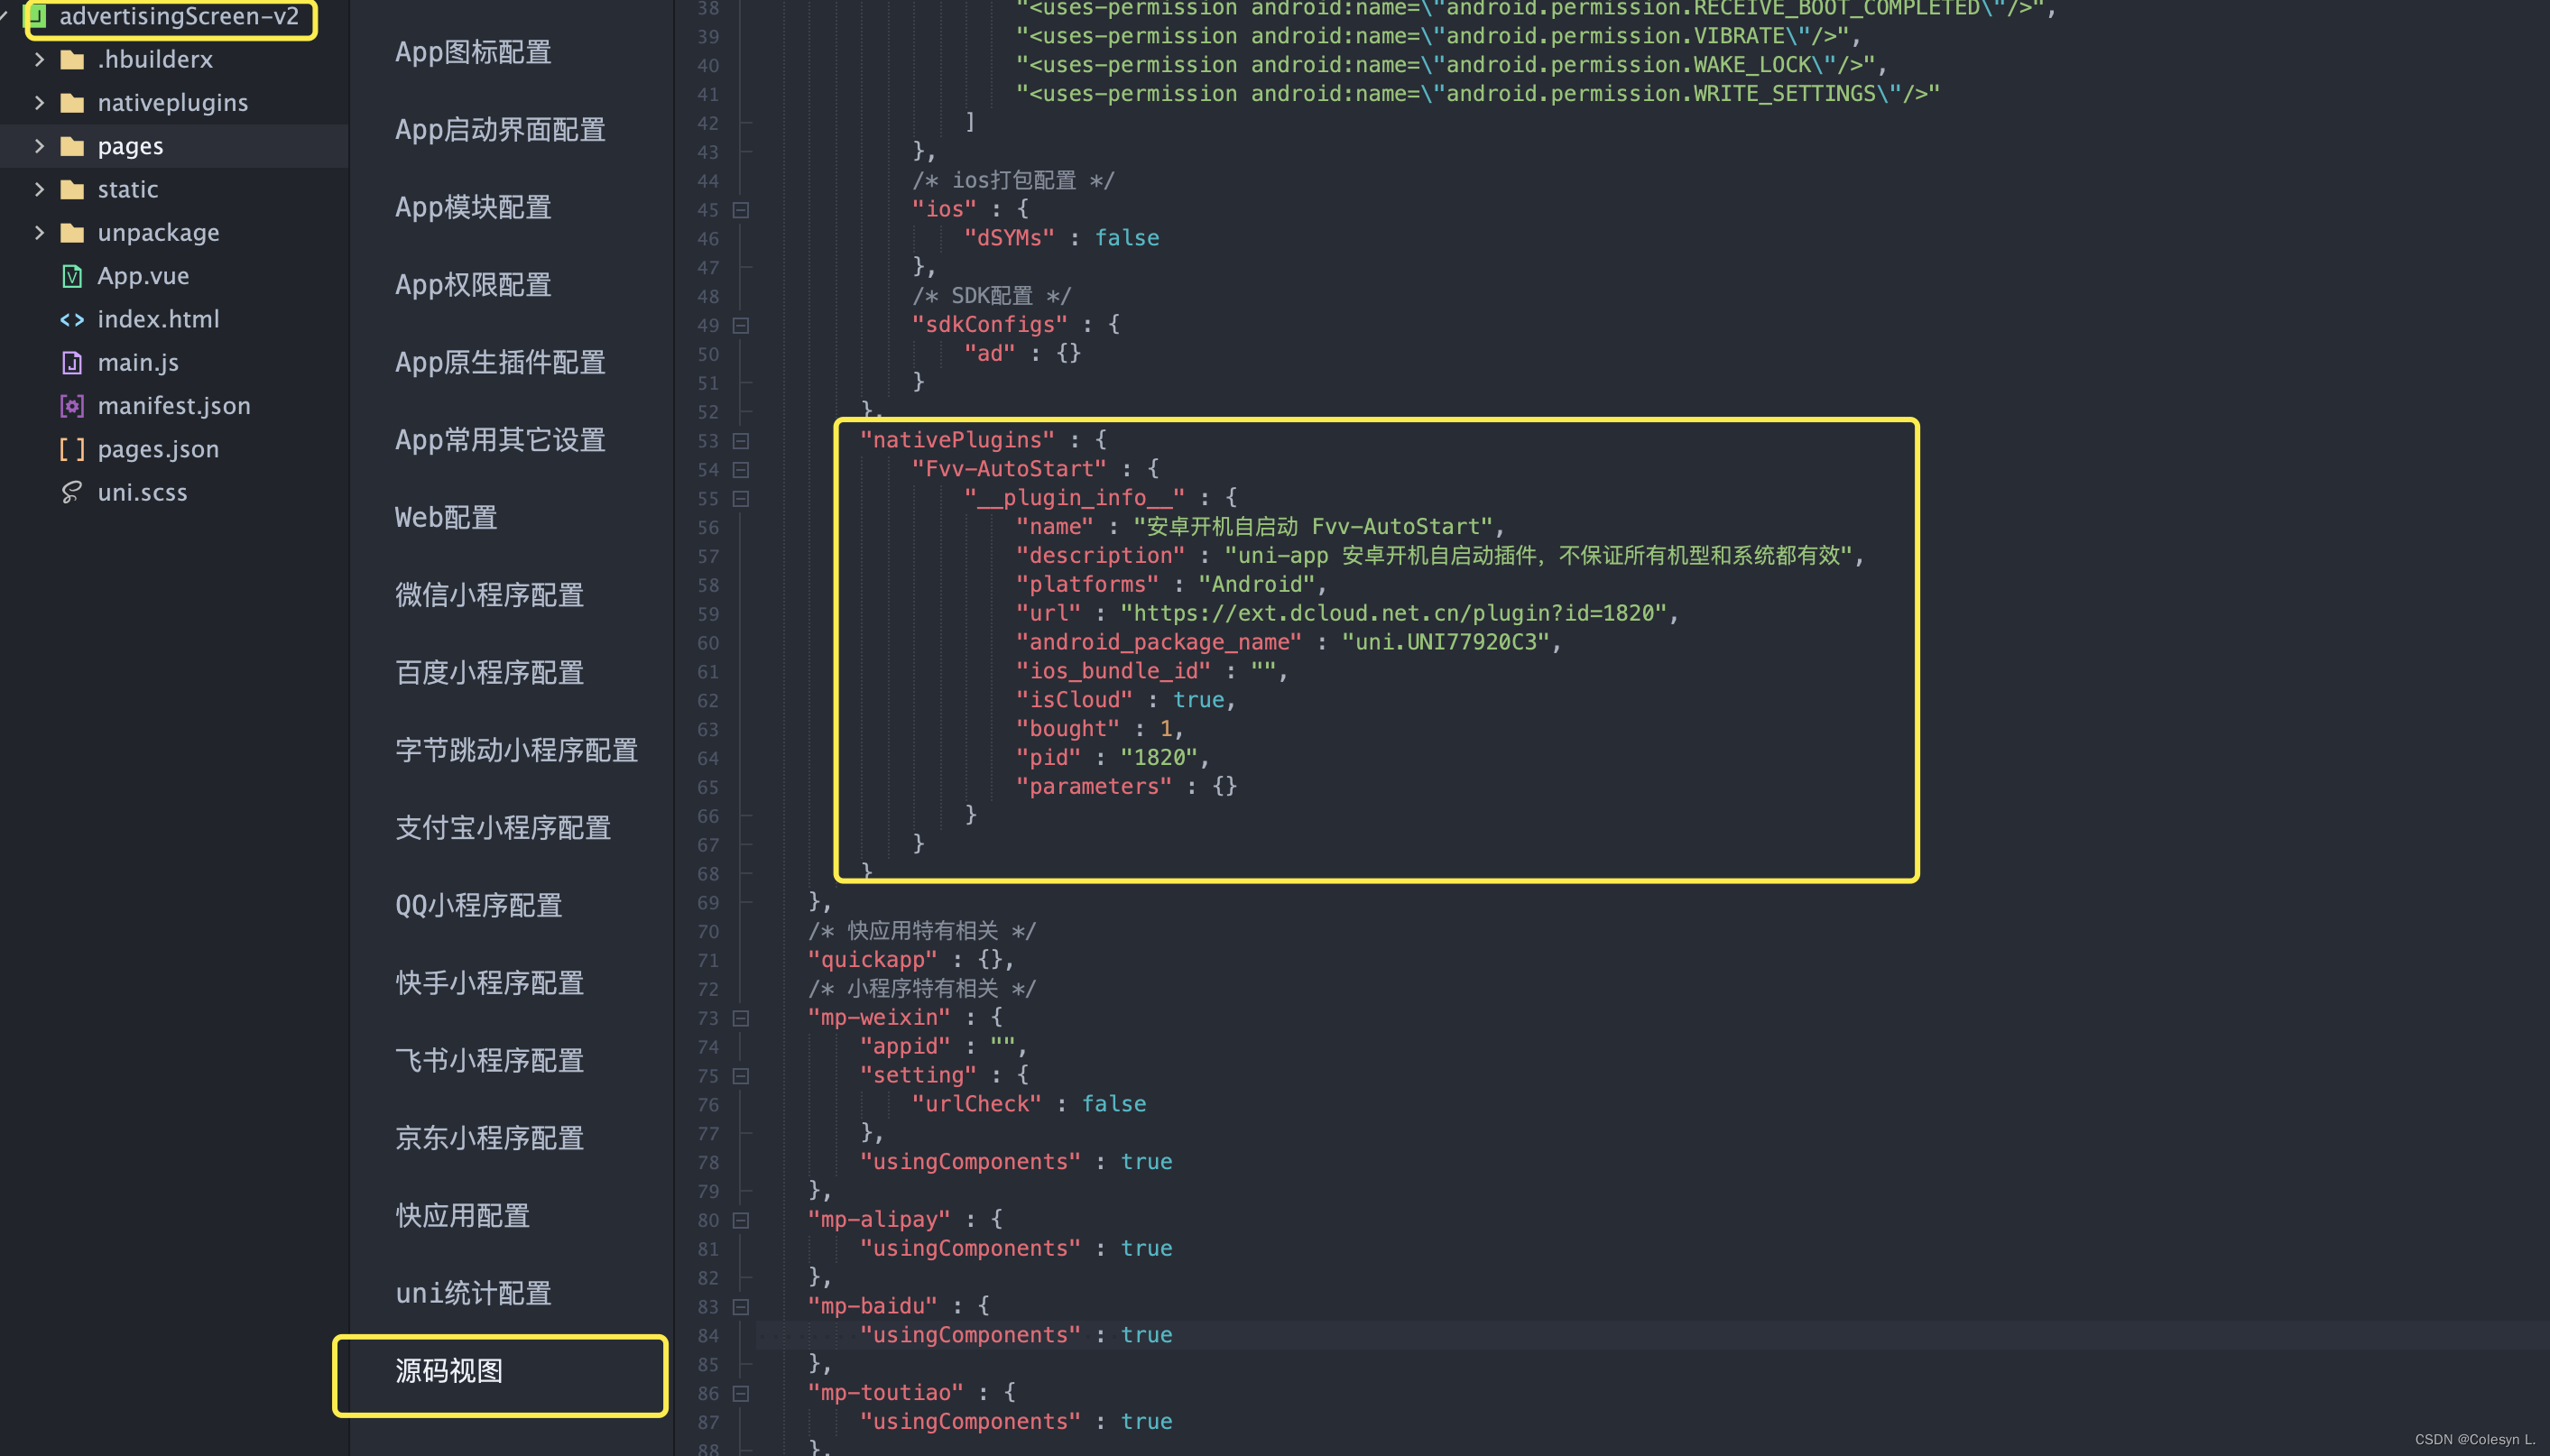Screen dimensions: 2550x1456
Task: Click the pages.json brackets icon
Action: click(x=72, y=449)
